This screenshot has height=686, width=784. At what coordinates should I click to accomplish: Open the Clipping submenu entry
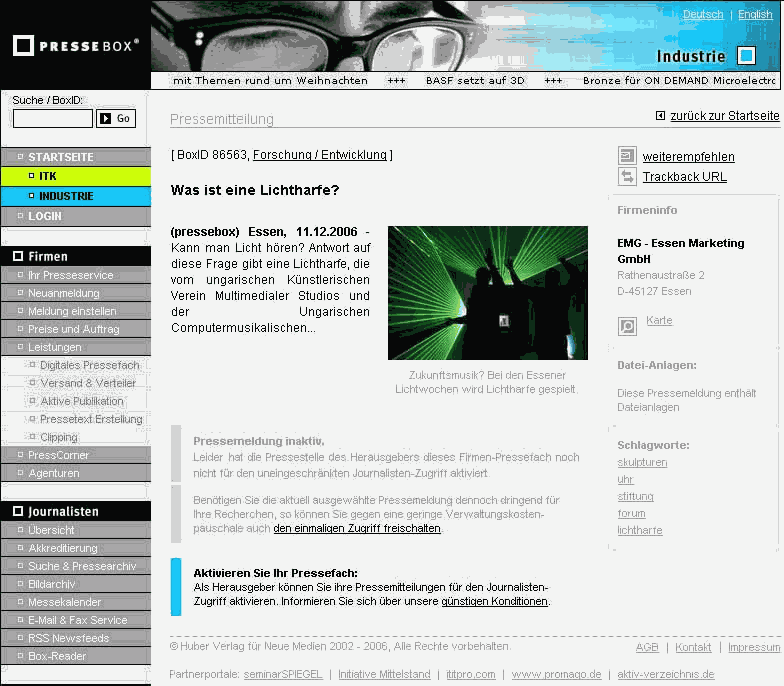[x=59, y=437]
